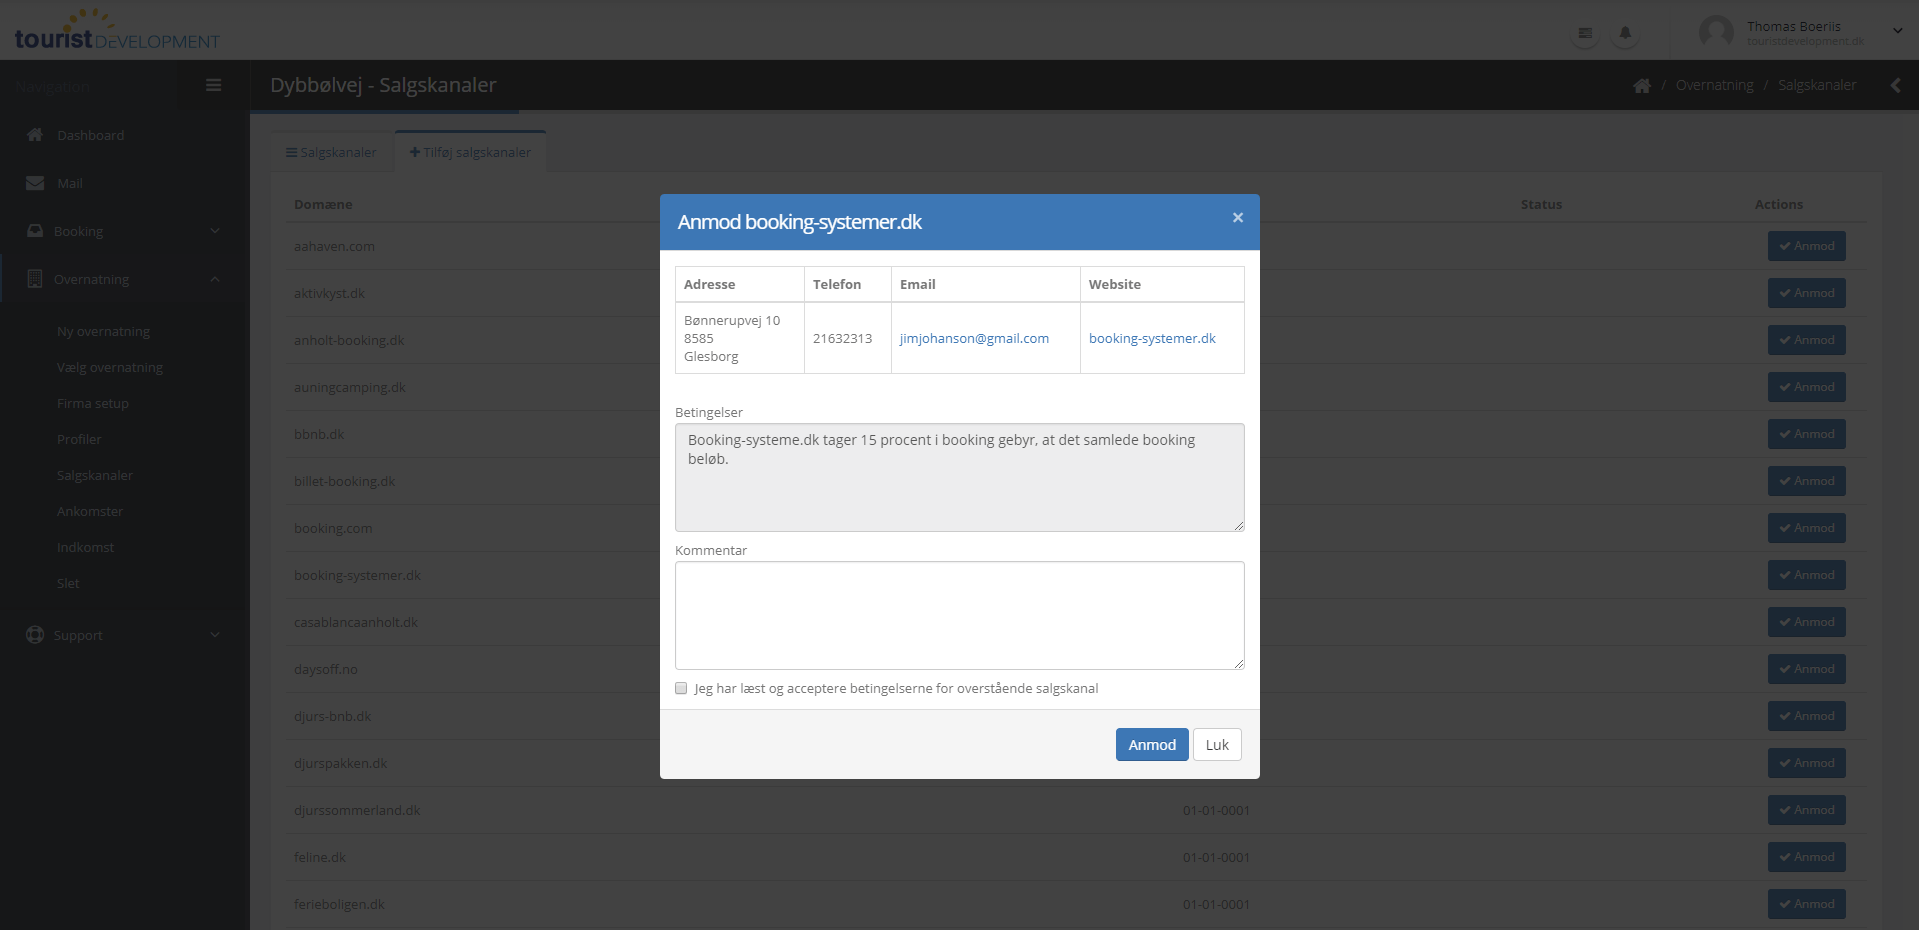Click the Support lifebuoy icon in the sidebar
This screenshot has height=930, width=1919.
35,635
